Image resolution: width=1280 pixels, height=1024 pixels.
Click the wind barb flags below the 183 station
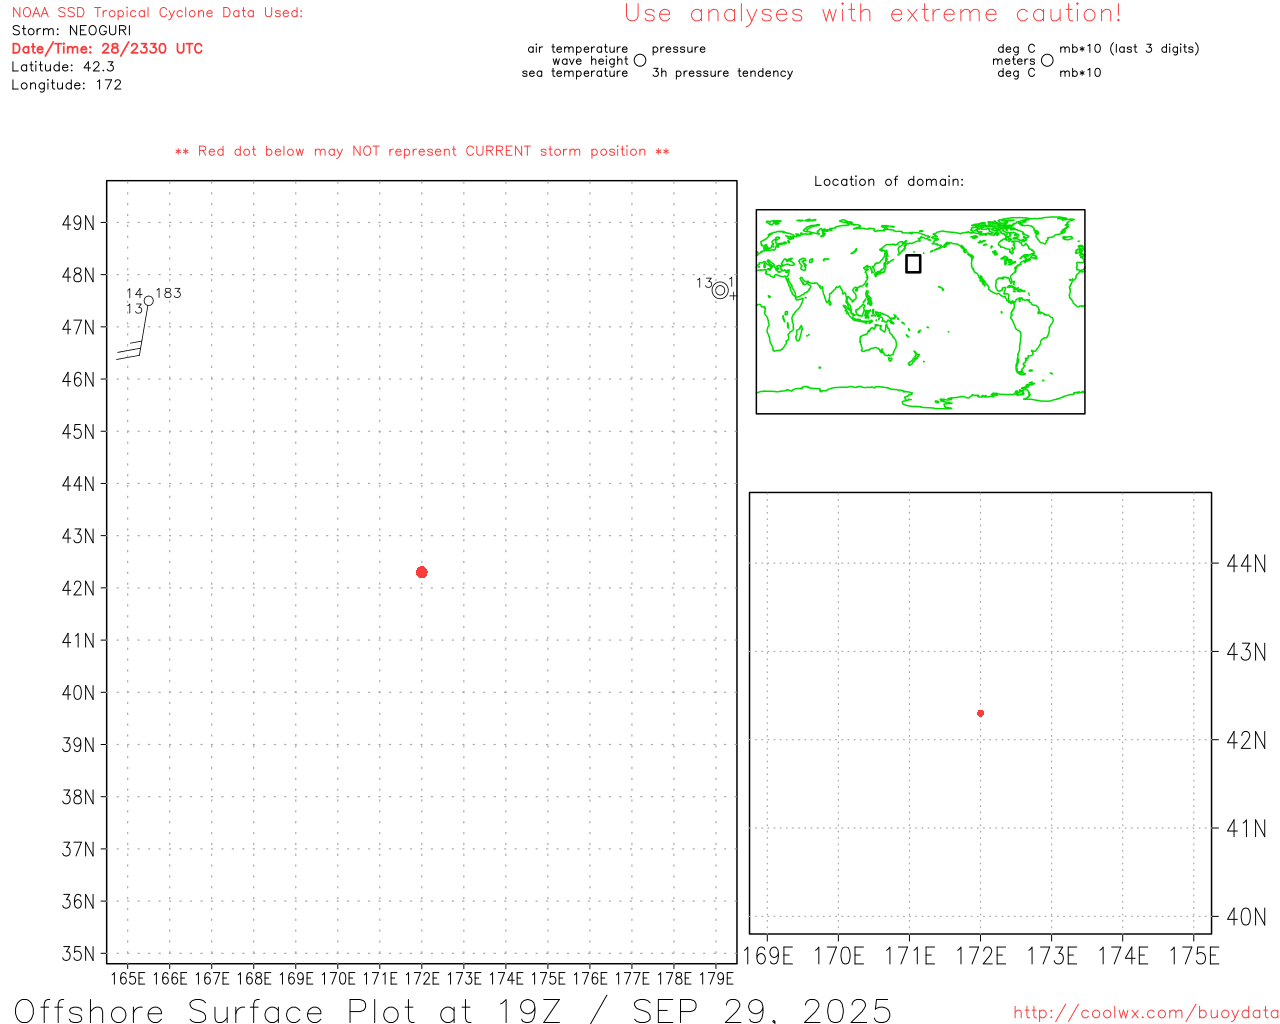point(129,349)
